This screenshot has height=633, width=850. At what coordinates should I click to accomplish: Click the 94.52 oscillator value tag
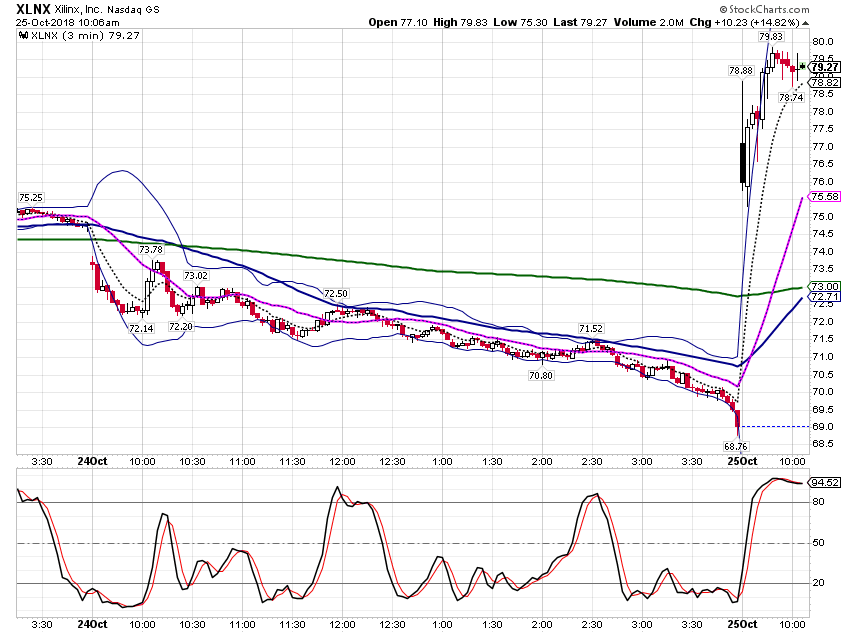tap(825, 482)
